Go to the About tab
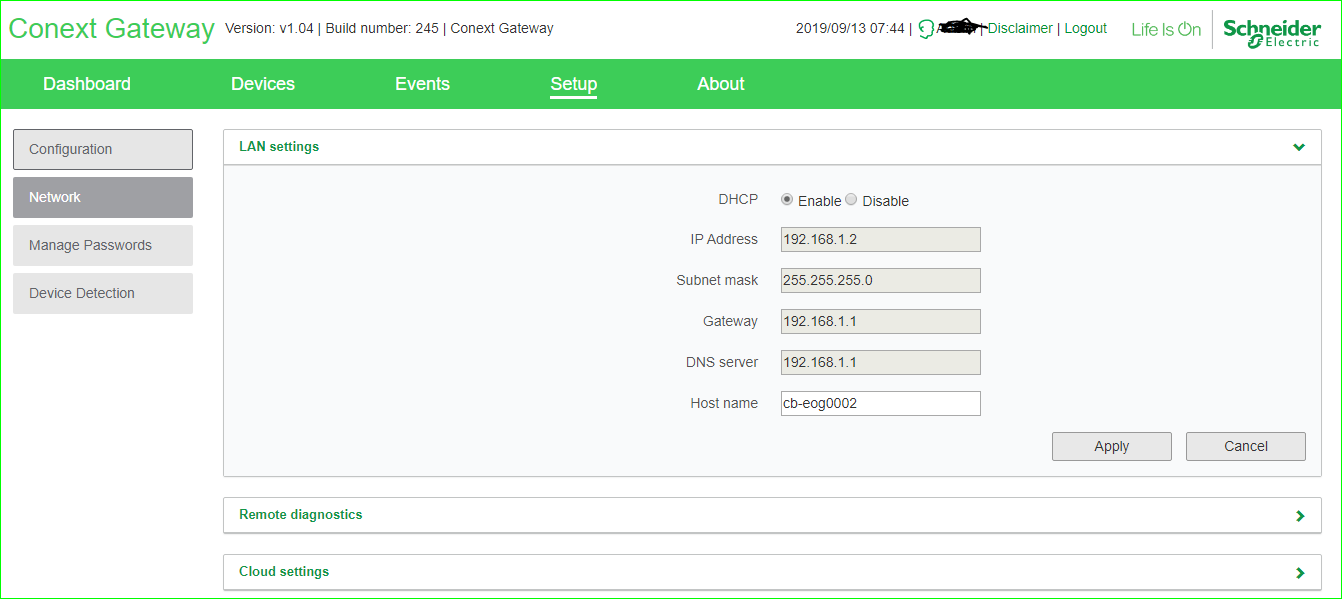Image resolution: width=1342 pixels, height=599 pixels. point(721,84)
